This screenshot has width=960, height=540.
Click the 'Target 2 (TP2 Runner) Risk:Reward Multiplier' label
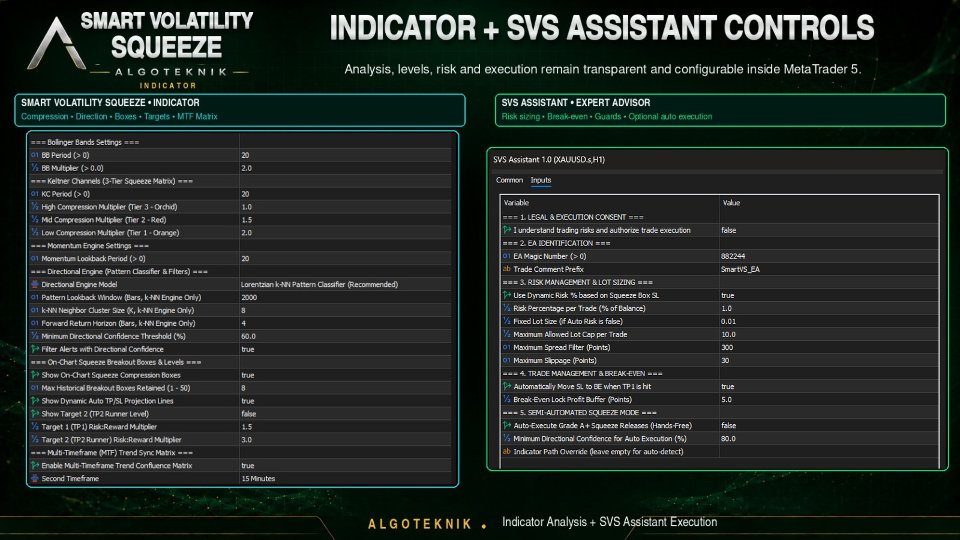[111, 440]
